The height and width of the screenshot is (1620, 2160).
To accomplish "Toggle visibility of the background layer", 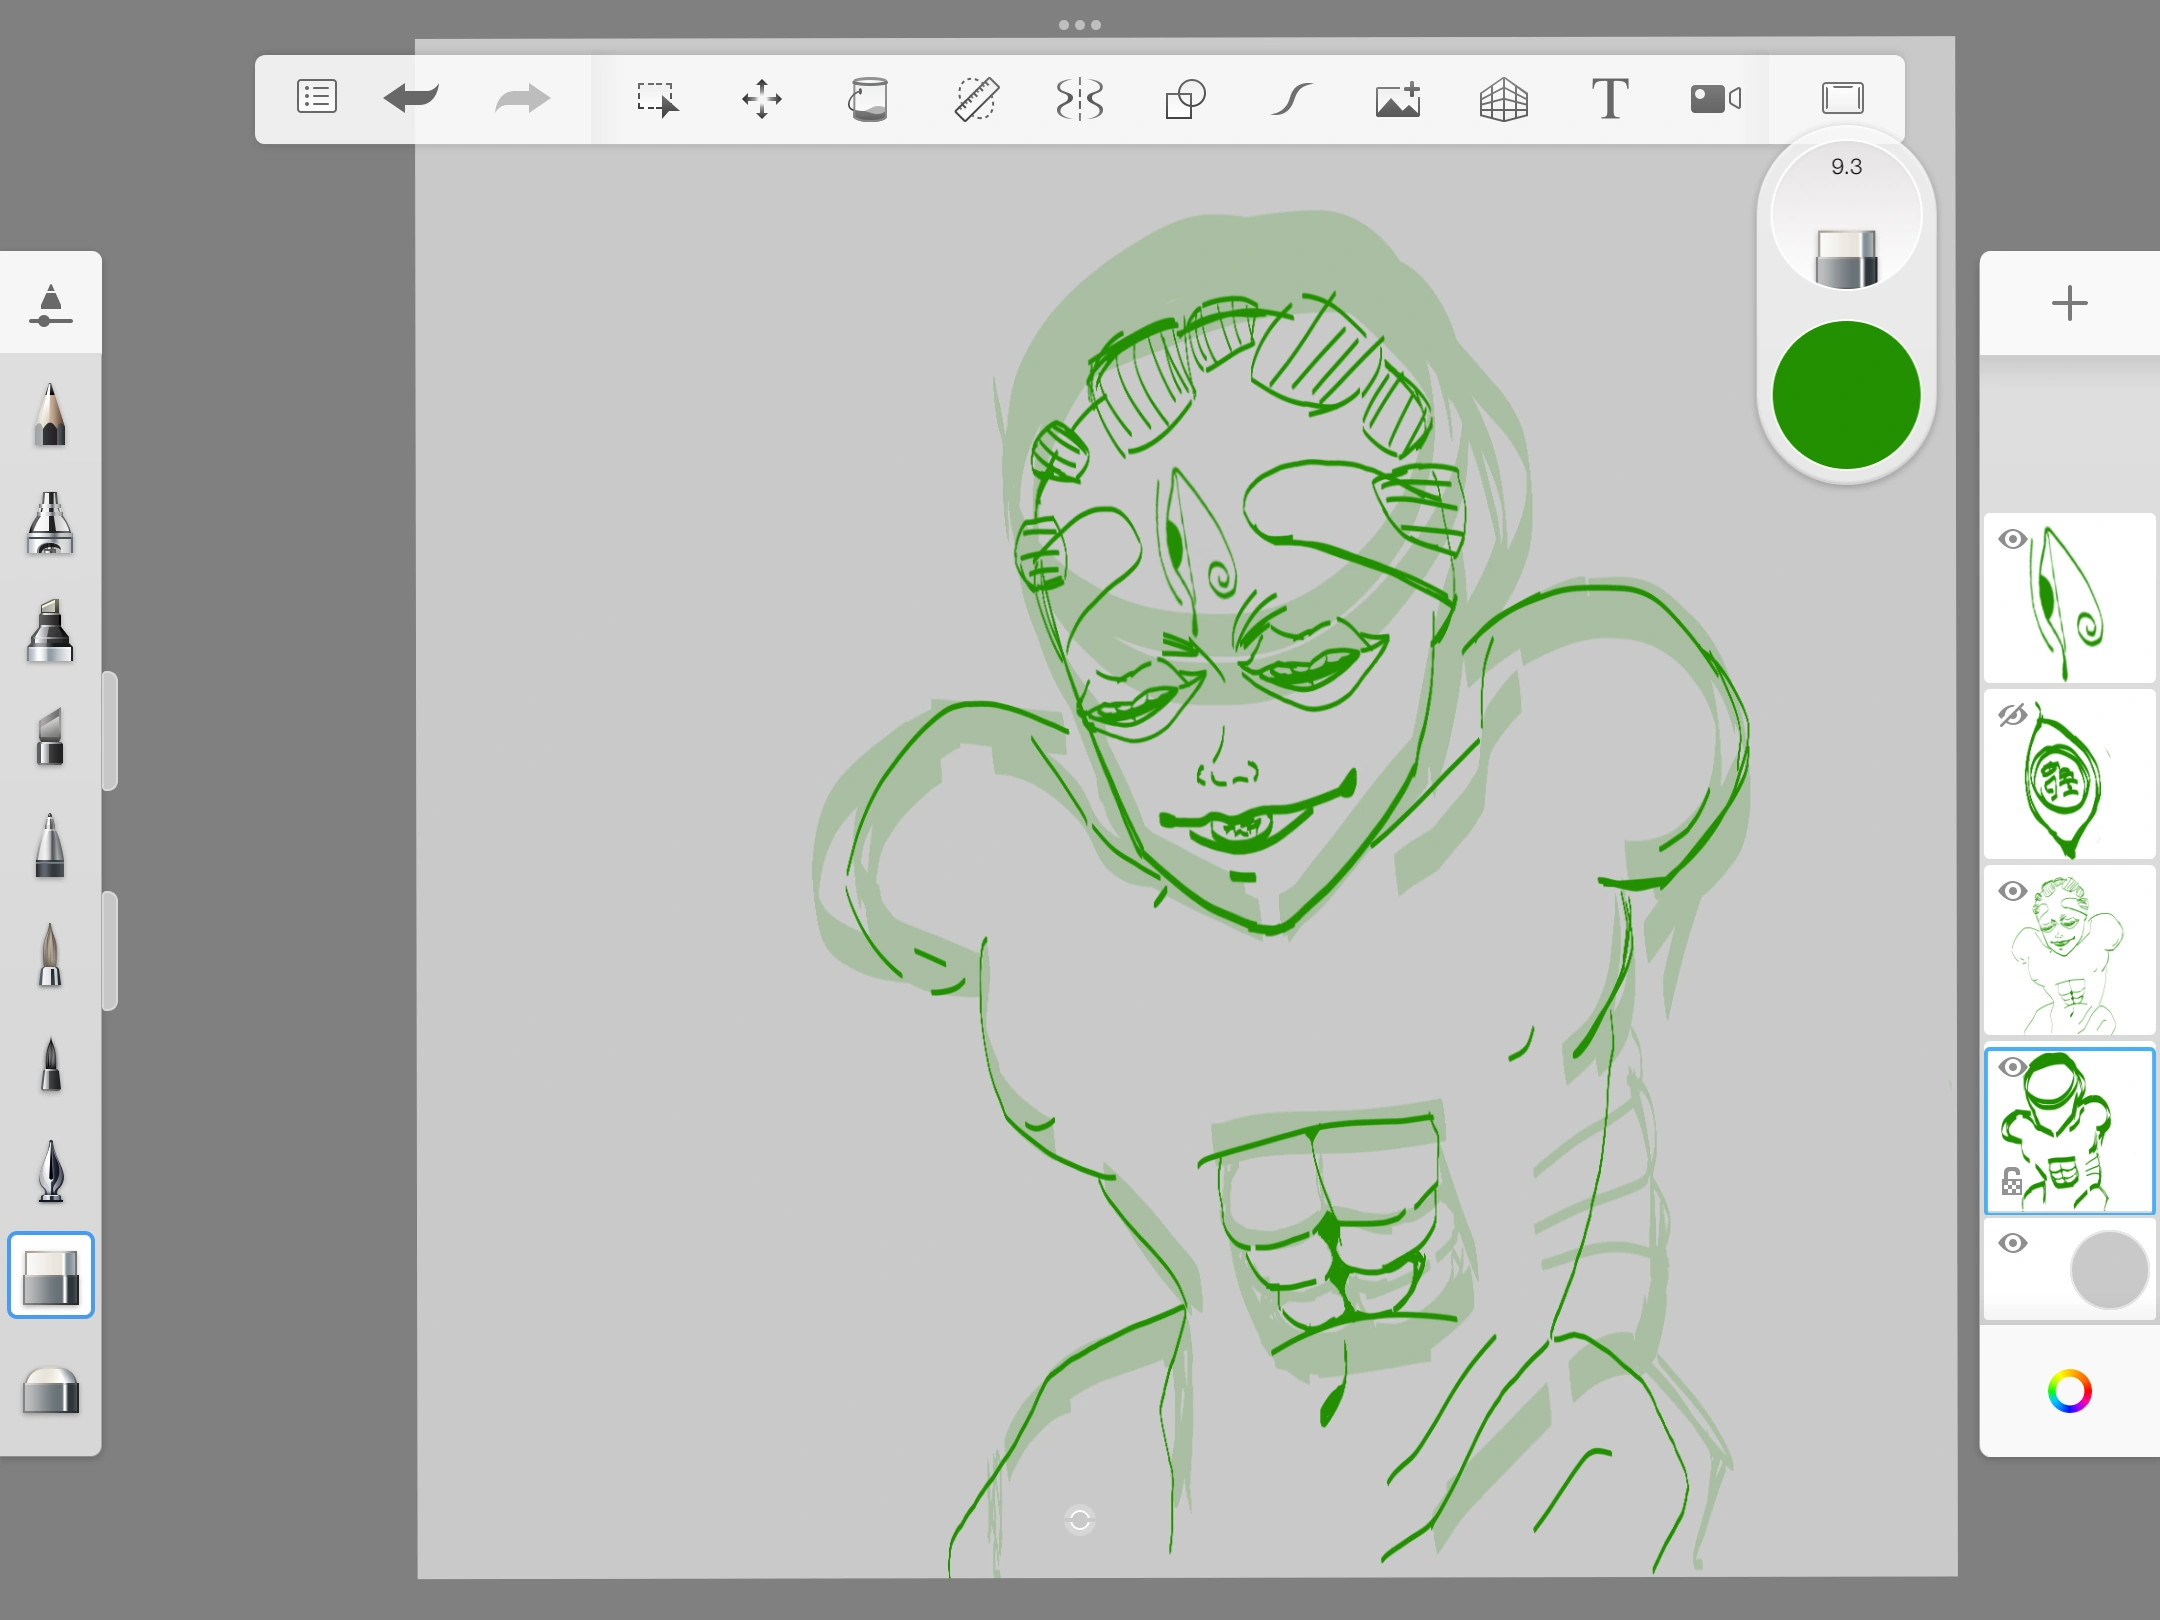I will coord(2012,1243).
